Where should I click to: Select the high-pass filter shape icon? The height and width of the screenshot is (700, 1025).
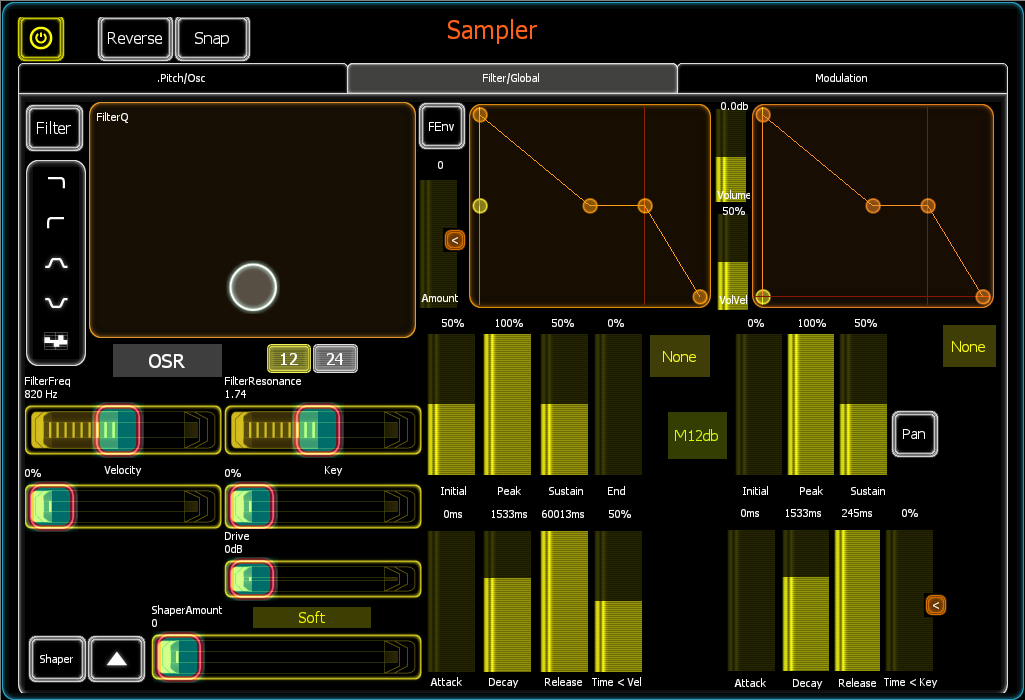[56, 223]
